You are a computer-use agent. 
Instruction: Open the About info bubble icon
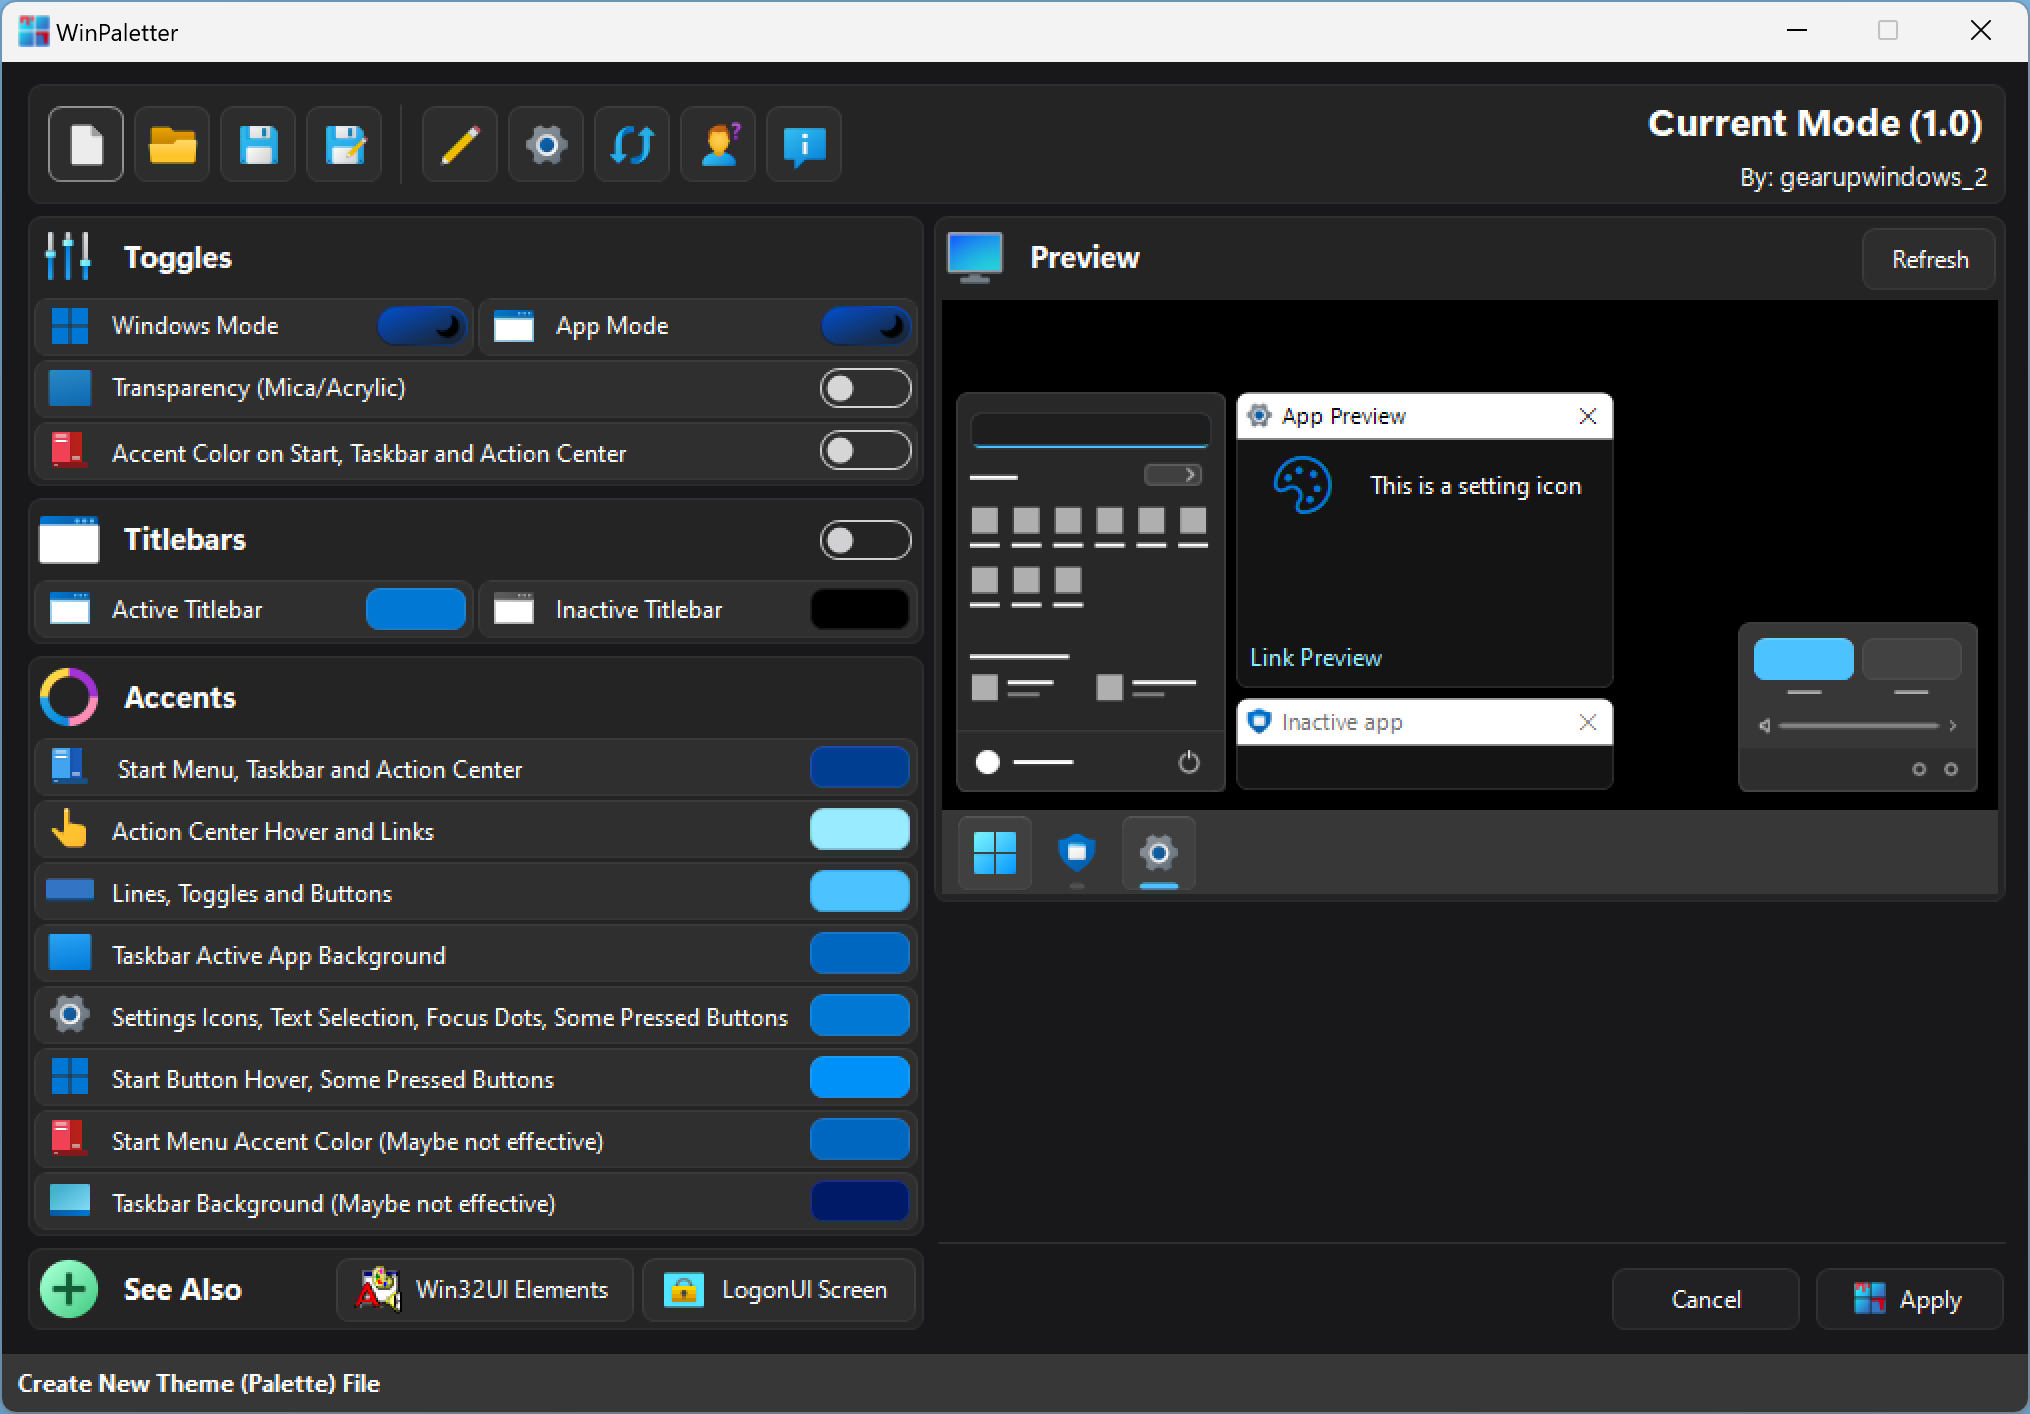[804, 145]
